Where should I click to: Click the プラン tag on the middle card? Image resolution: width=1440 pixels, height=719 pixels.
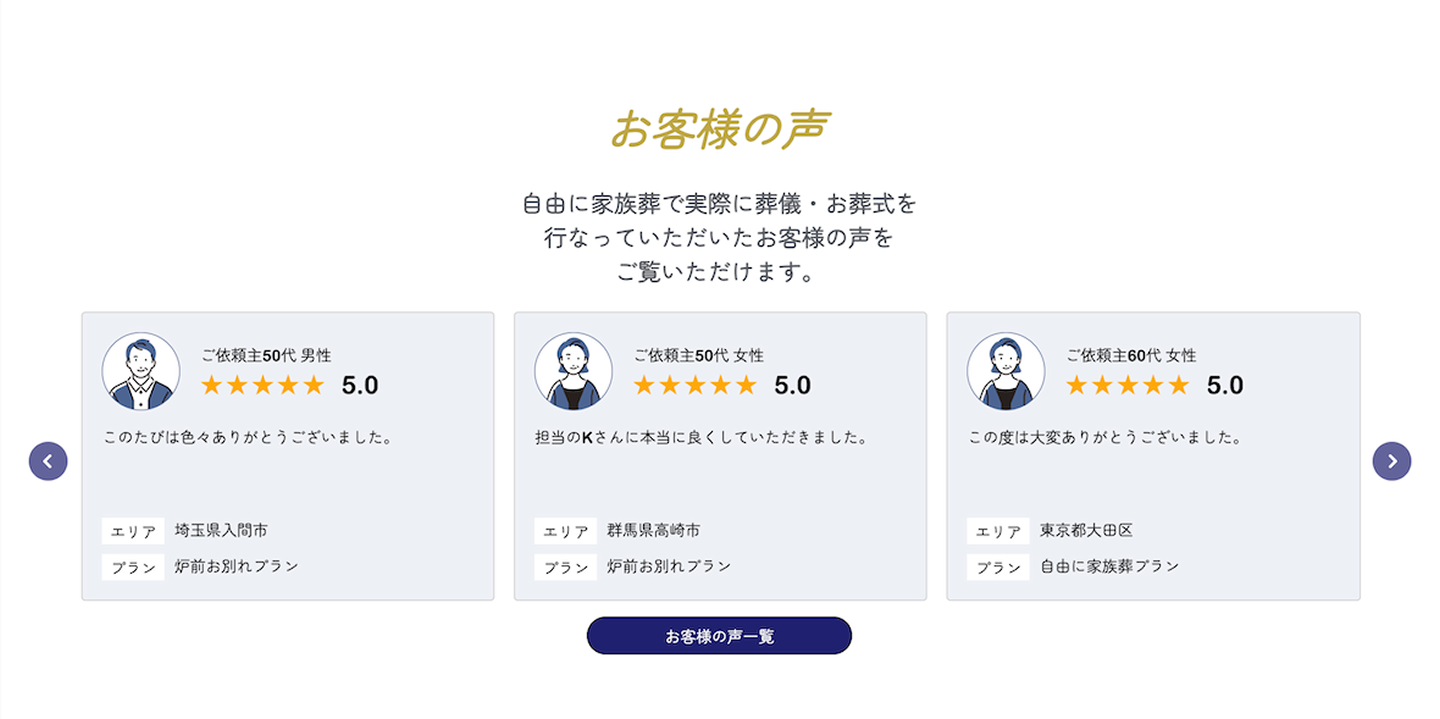[565, 566]
